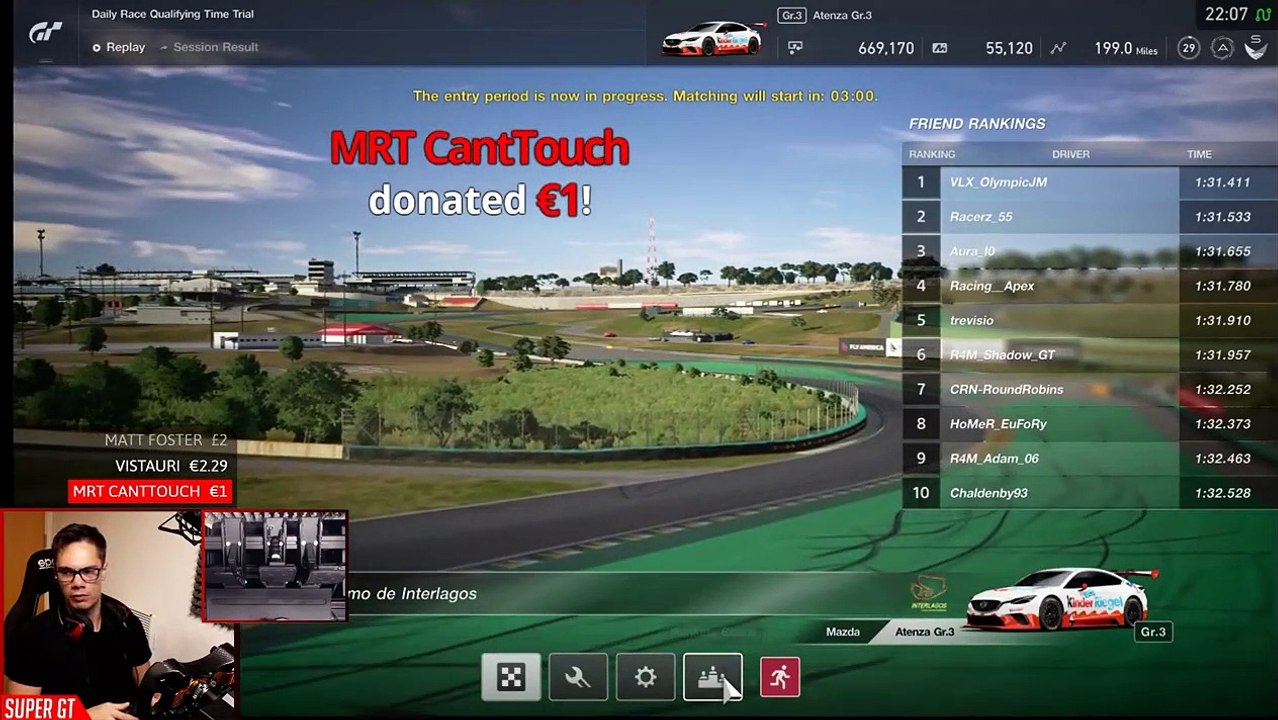Select ranking row Racerz_55
Viewport: 1278px width, 720px height.
coord(1089,216)
